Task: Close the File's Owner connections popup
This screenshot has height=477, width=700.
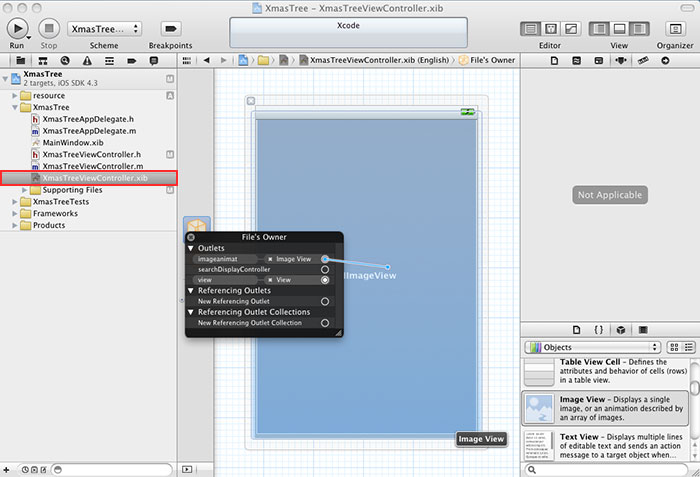Action: [191, 237]
